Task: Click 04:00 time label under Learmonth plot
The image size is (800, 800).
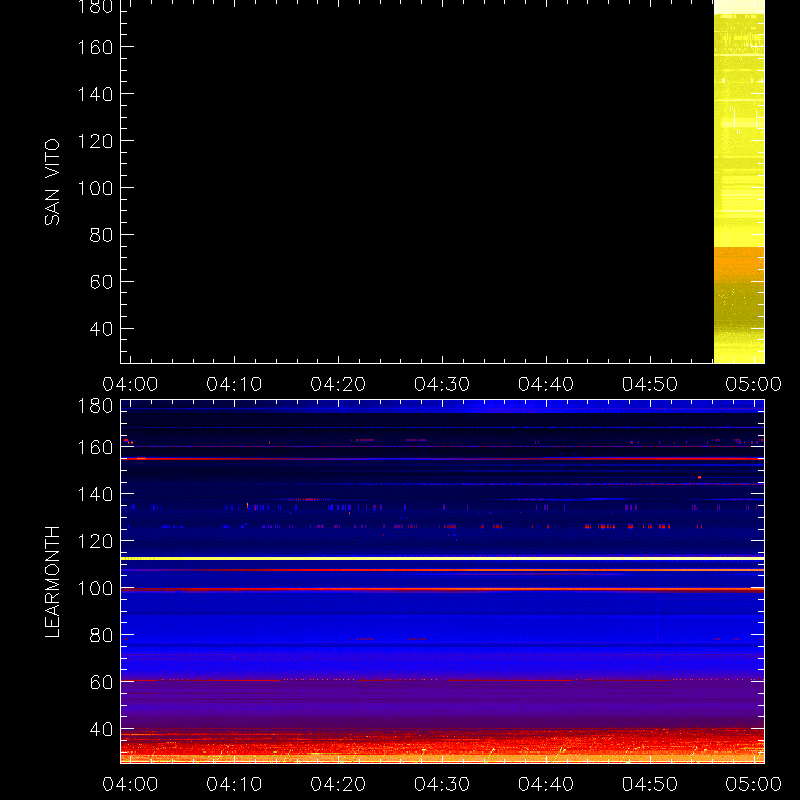Action: [130, 784]
